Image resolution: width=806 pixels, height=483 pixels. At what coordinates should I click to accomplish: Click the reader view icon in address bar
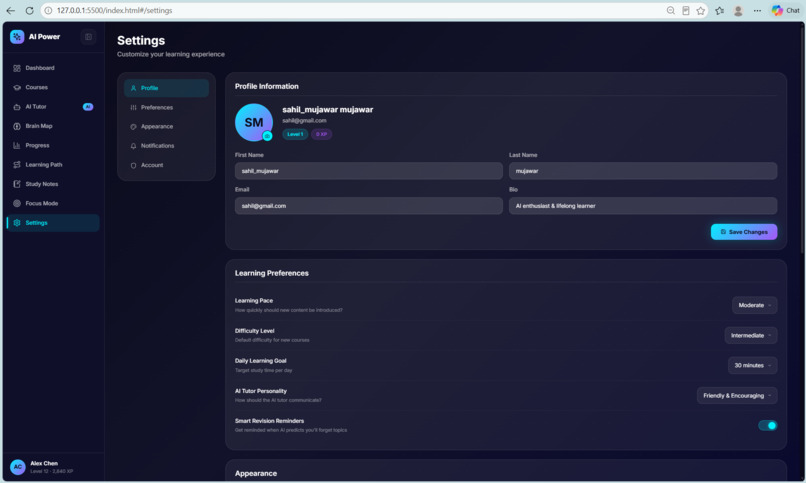pos(686,10)
